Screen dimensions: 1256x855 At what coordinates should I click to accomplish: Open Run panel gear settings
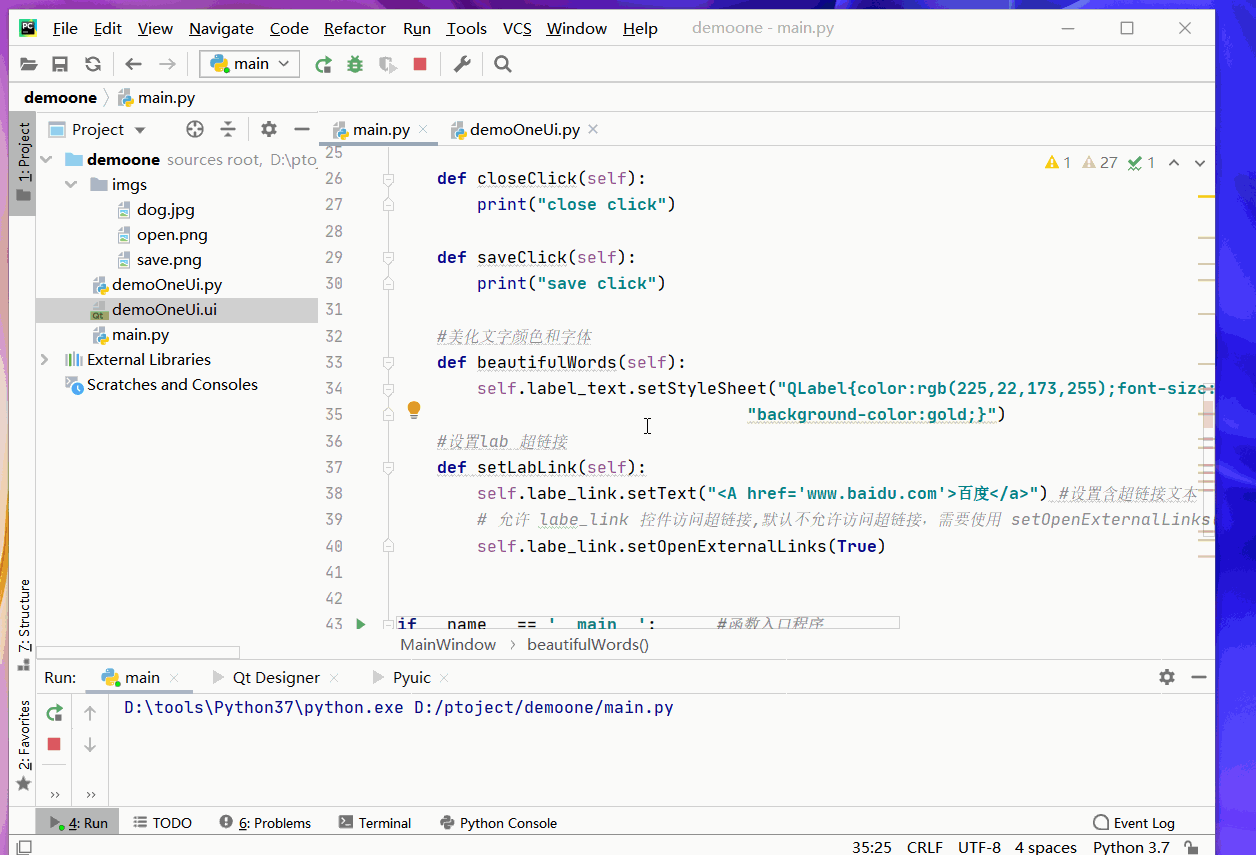click(1167, 677)
